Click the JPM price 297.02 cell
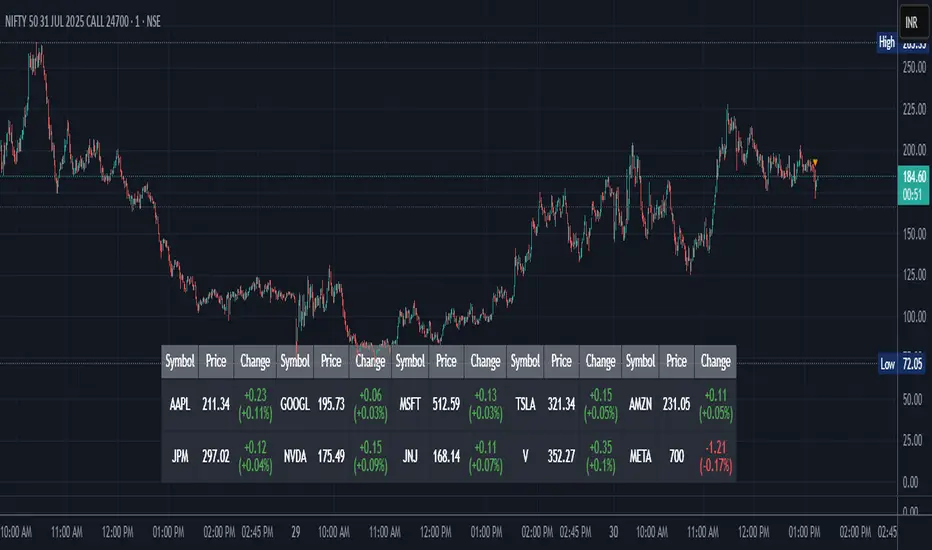 [x=216, y=457]
